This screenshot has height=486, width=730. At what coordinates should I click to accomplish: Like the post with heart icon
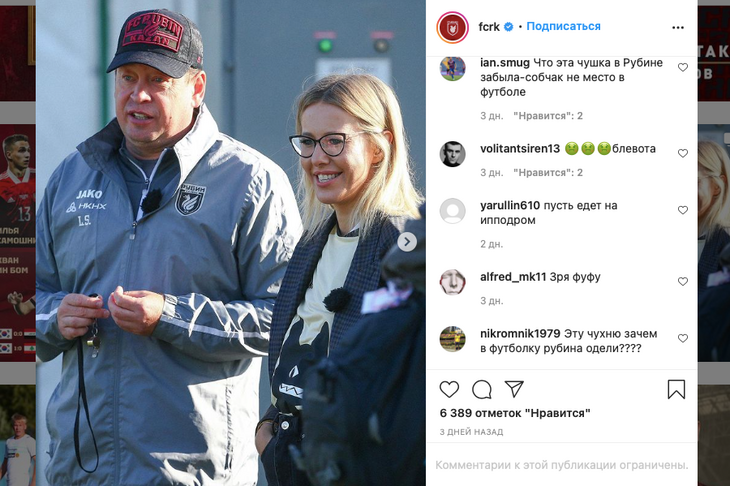point(449,389)
